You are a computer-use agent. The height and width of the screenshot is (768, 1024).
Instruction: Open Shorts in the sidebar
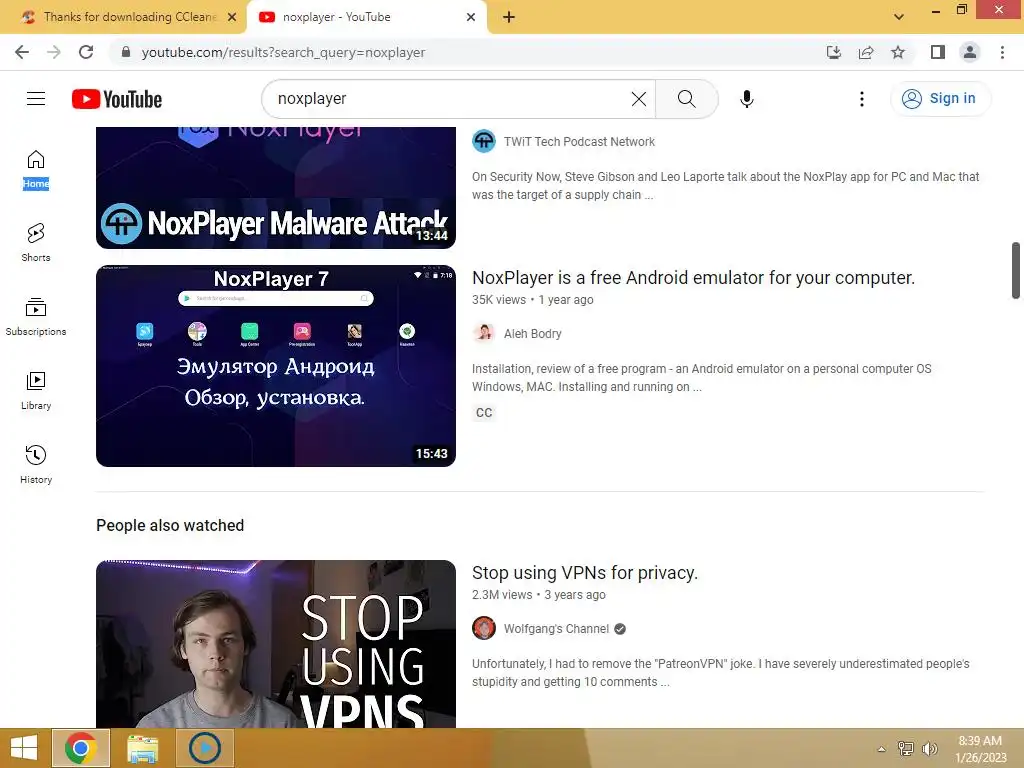point(36,243)
